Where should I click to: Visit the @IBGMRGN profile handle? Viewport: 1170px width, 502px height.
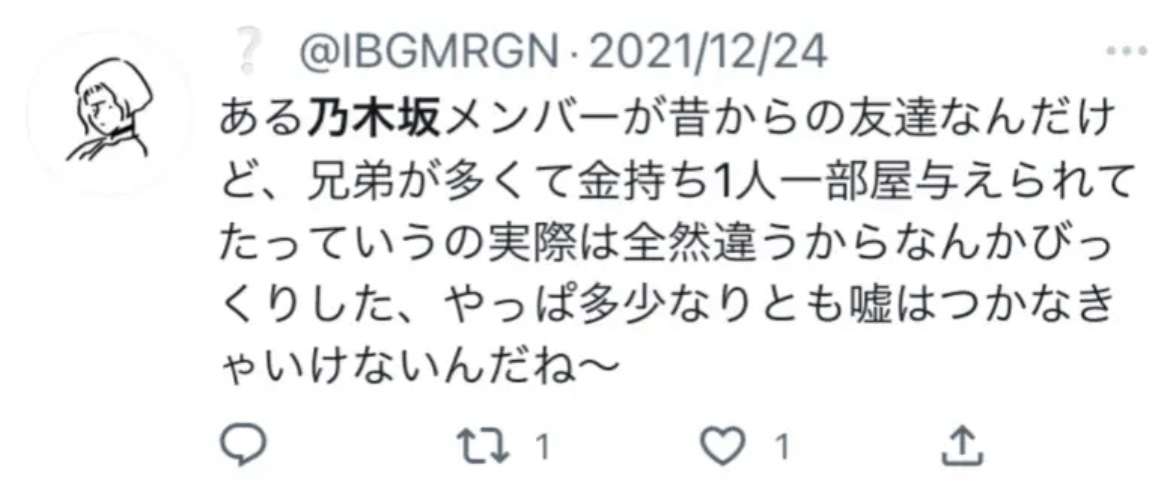tap(430, 53)
